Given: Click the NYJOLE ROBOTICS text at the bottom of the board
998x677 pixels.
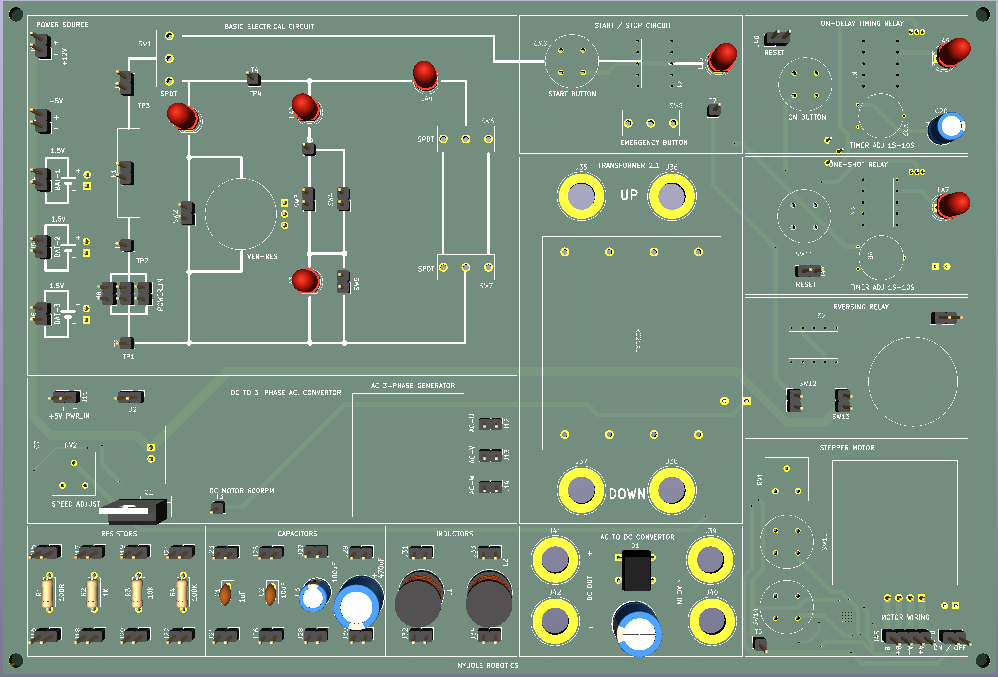Looking at the screenshot, I should (488, 666).
